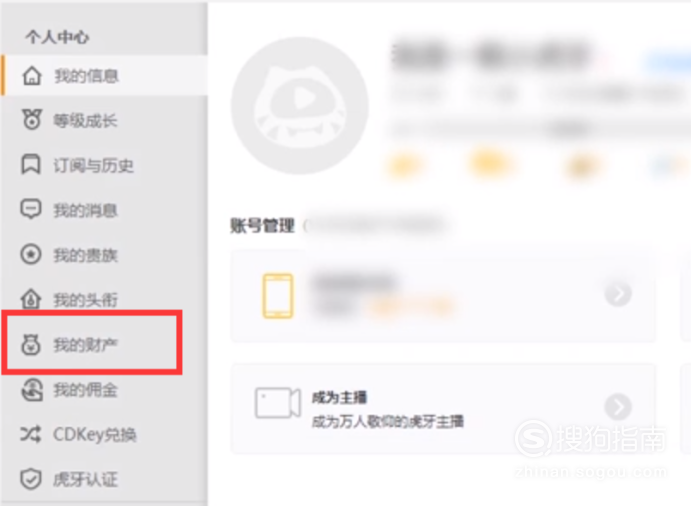The height and width of the screenshot is (506, 691).
Task: Click the profile avatar picture
Action: point(300,106)
